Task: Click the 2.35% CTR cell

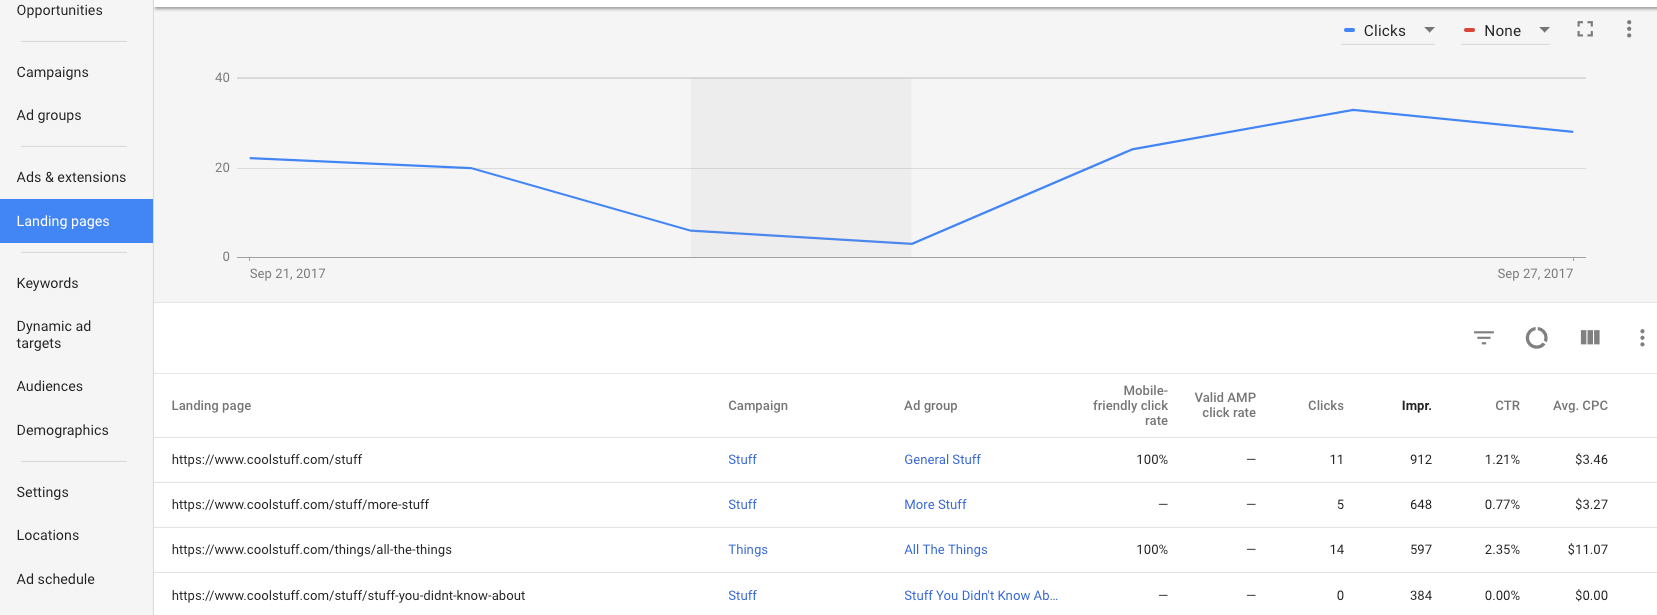Action: pyautogui.click(x=1502, y=550)
